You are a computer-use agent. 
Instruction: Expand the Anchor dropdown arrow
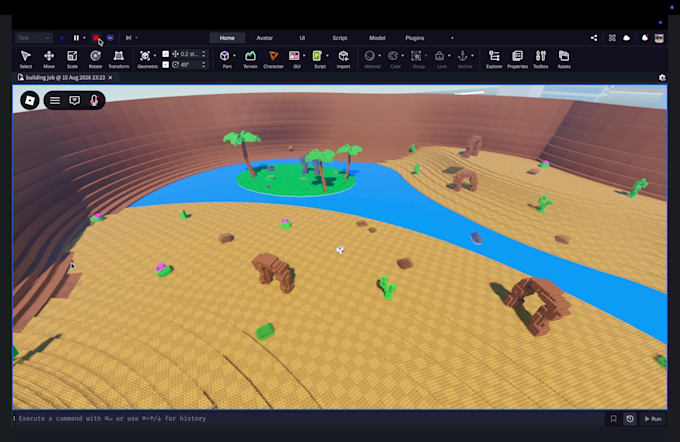click(472, 56)
